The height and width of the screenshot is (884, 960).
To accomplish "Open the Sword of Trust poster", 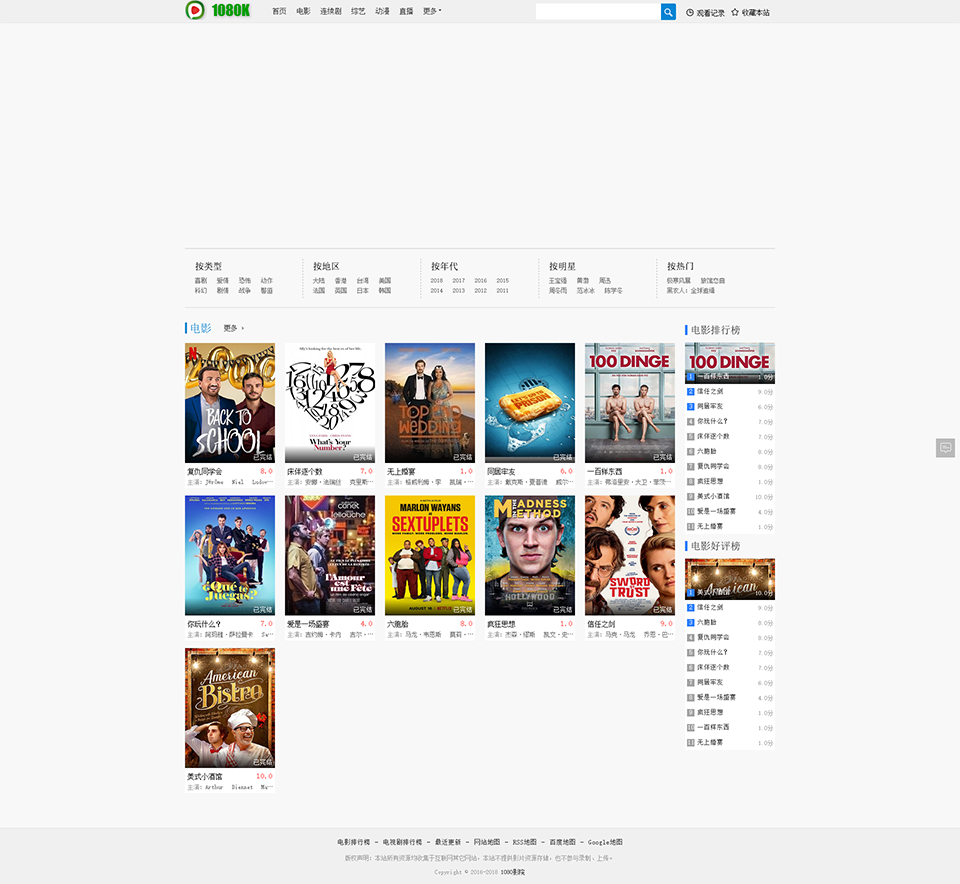I will tap(630, 555).
